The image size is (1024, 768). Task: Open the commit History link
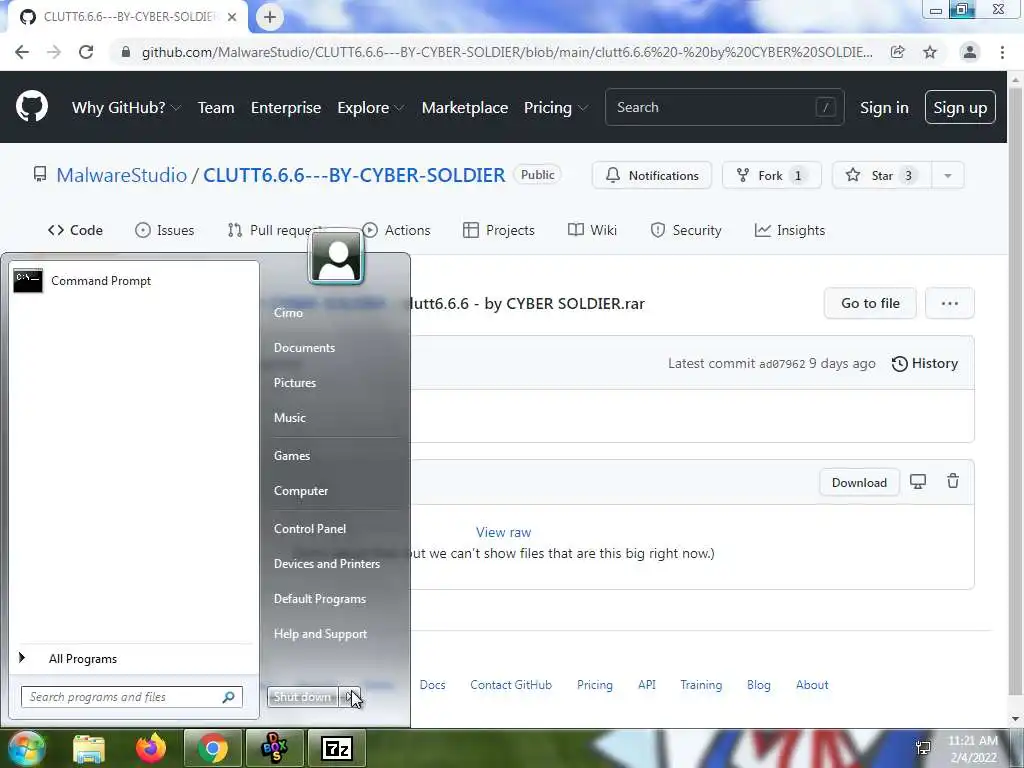pos(925,363)
